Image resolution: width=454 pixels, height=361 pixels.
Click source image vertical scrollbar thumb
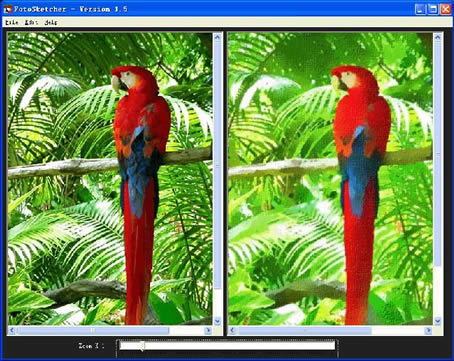[x=218, y=165]
